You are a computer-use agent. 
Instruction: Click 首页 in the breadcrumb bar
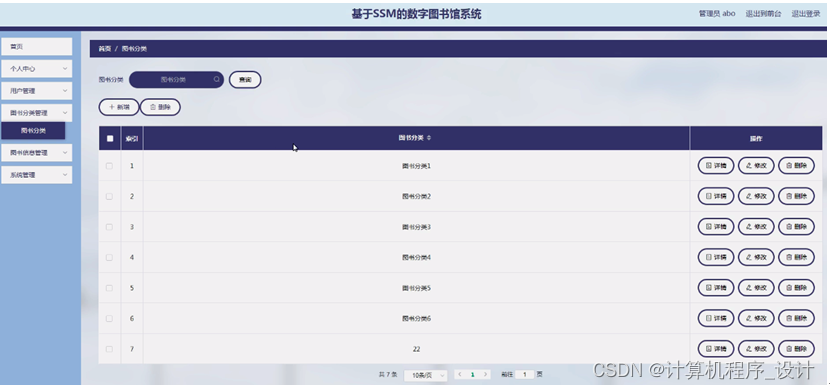point(105,49)
